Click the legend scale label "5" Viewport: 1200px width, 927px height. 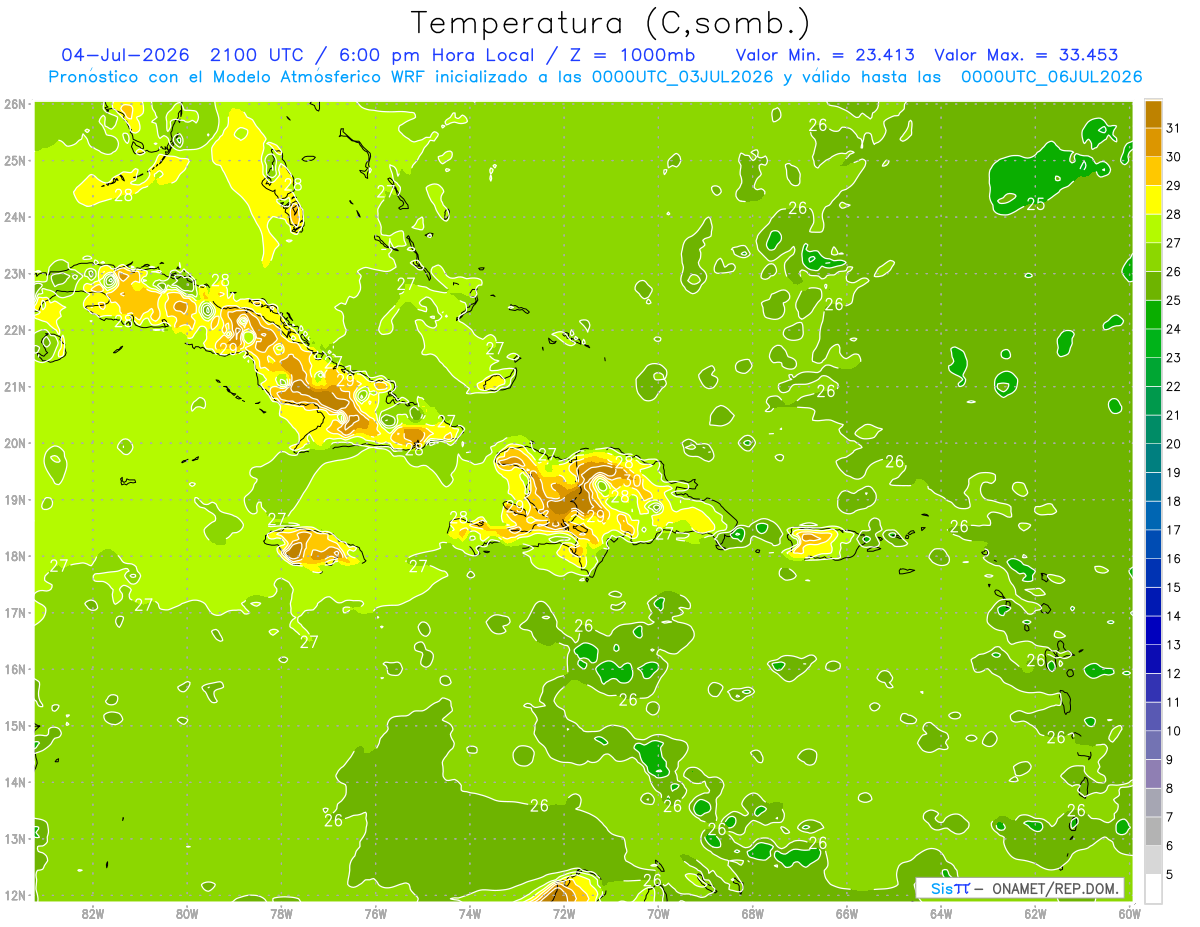1171,875
